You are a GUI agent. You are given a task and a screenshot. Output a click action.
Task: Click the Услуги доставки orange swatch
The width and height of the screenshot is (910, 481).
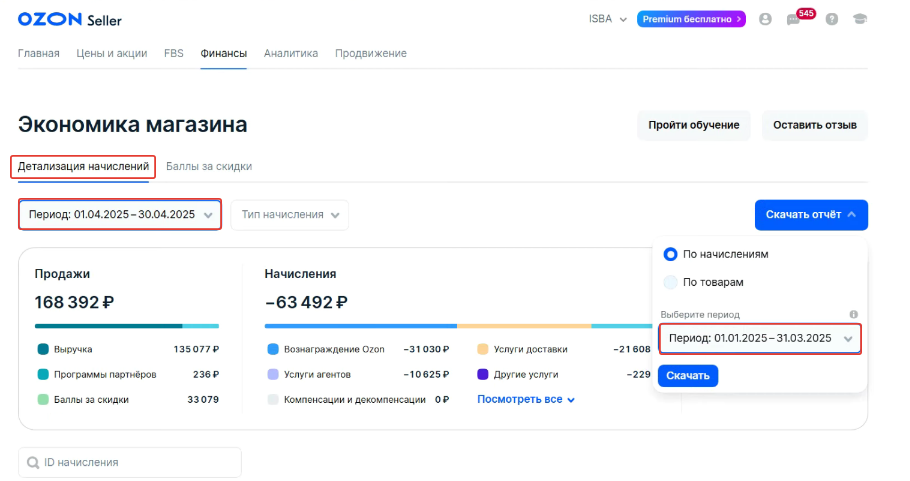(x=483, y=349)
